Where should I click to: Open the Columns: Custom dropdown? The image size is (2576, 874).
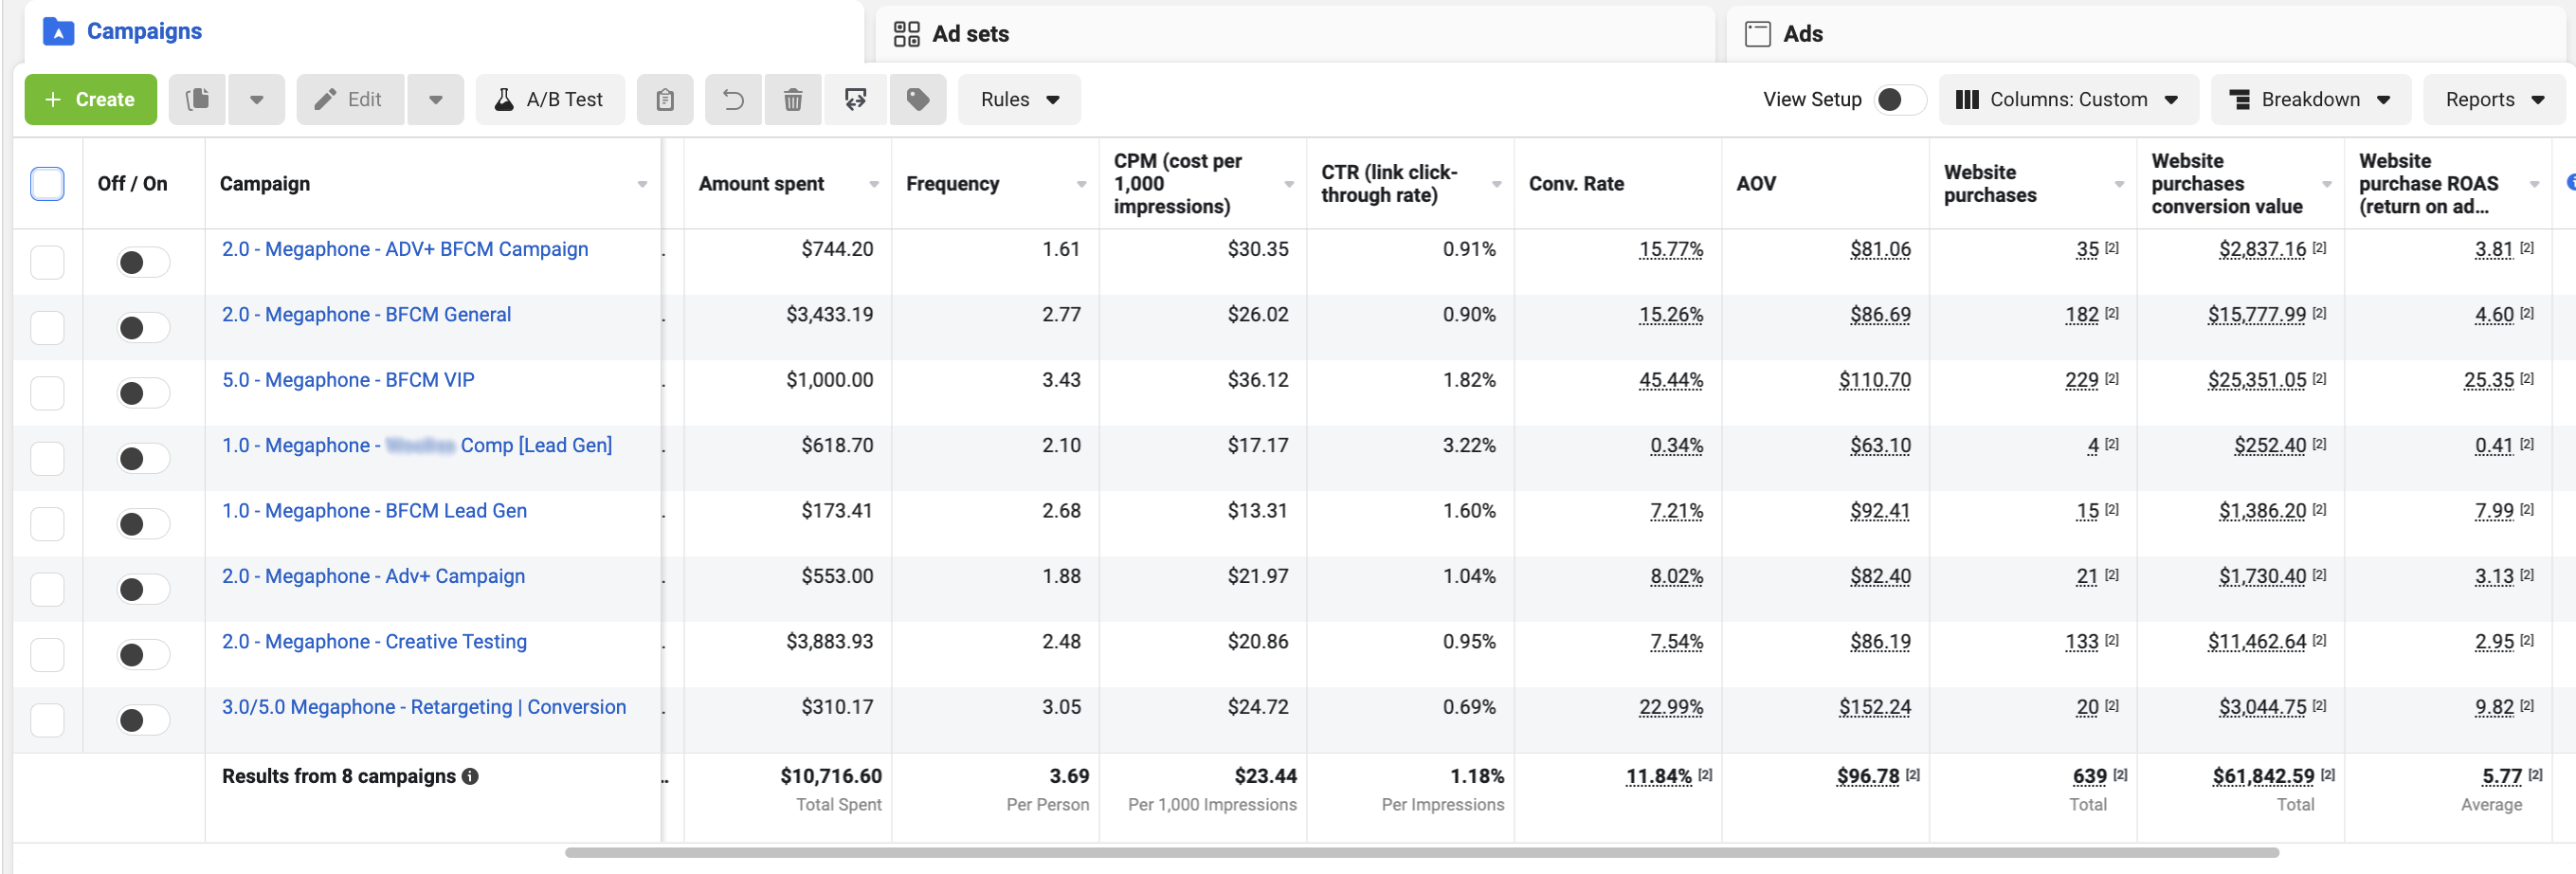pyautogui.click(x=2067, y=99)
